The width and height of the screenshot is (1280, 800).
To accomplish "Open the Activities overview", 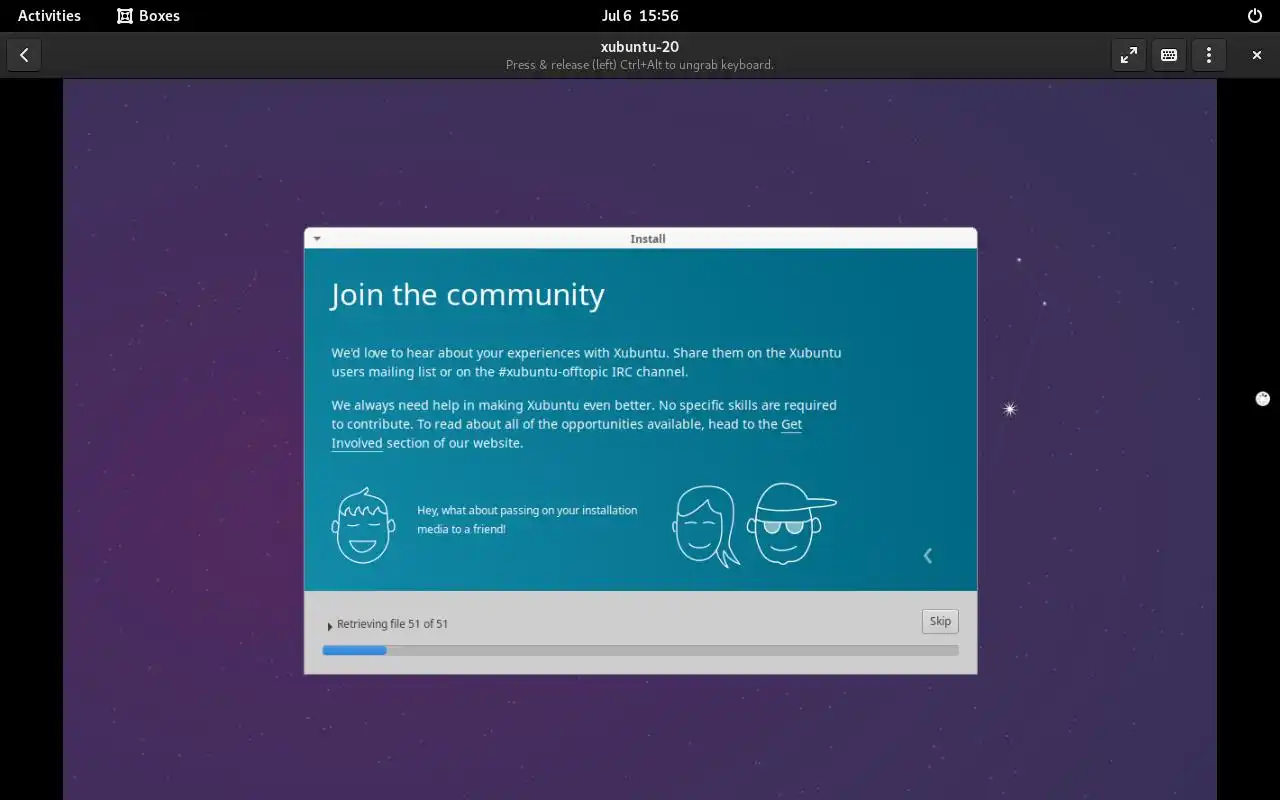I will 49,16.
